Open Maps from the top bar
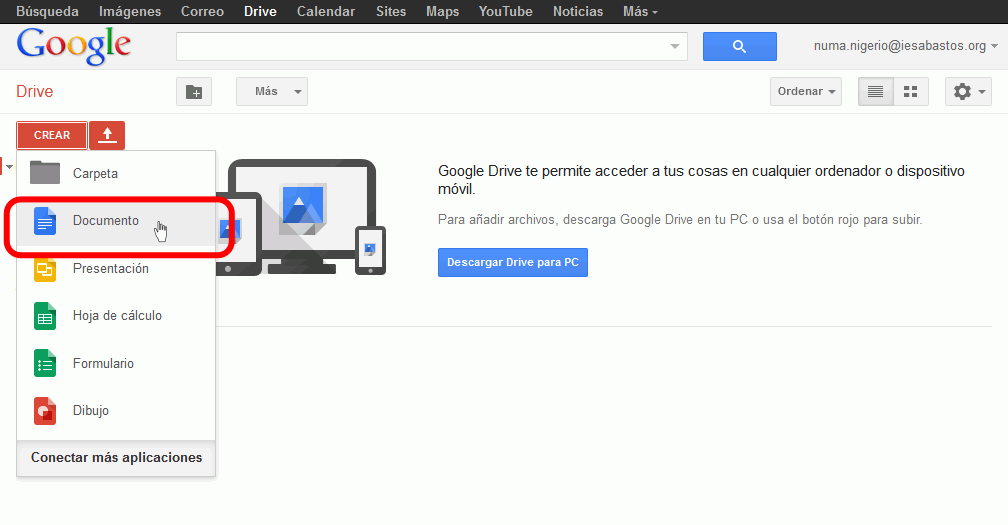The width and height of the screenshot is (1008, 525). pyautogui.click(x=442, y=12)
